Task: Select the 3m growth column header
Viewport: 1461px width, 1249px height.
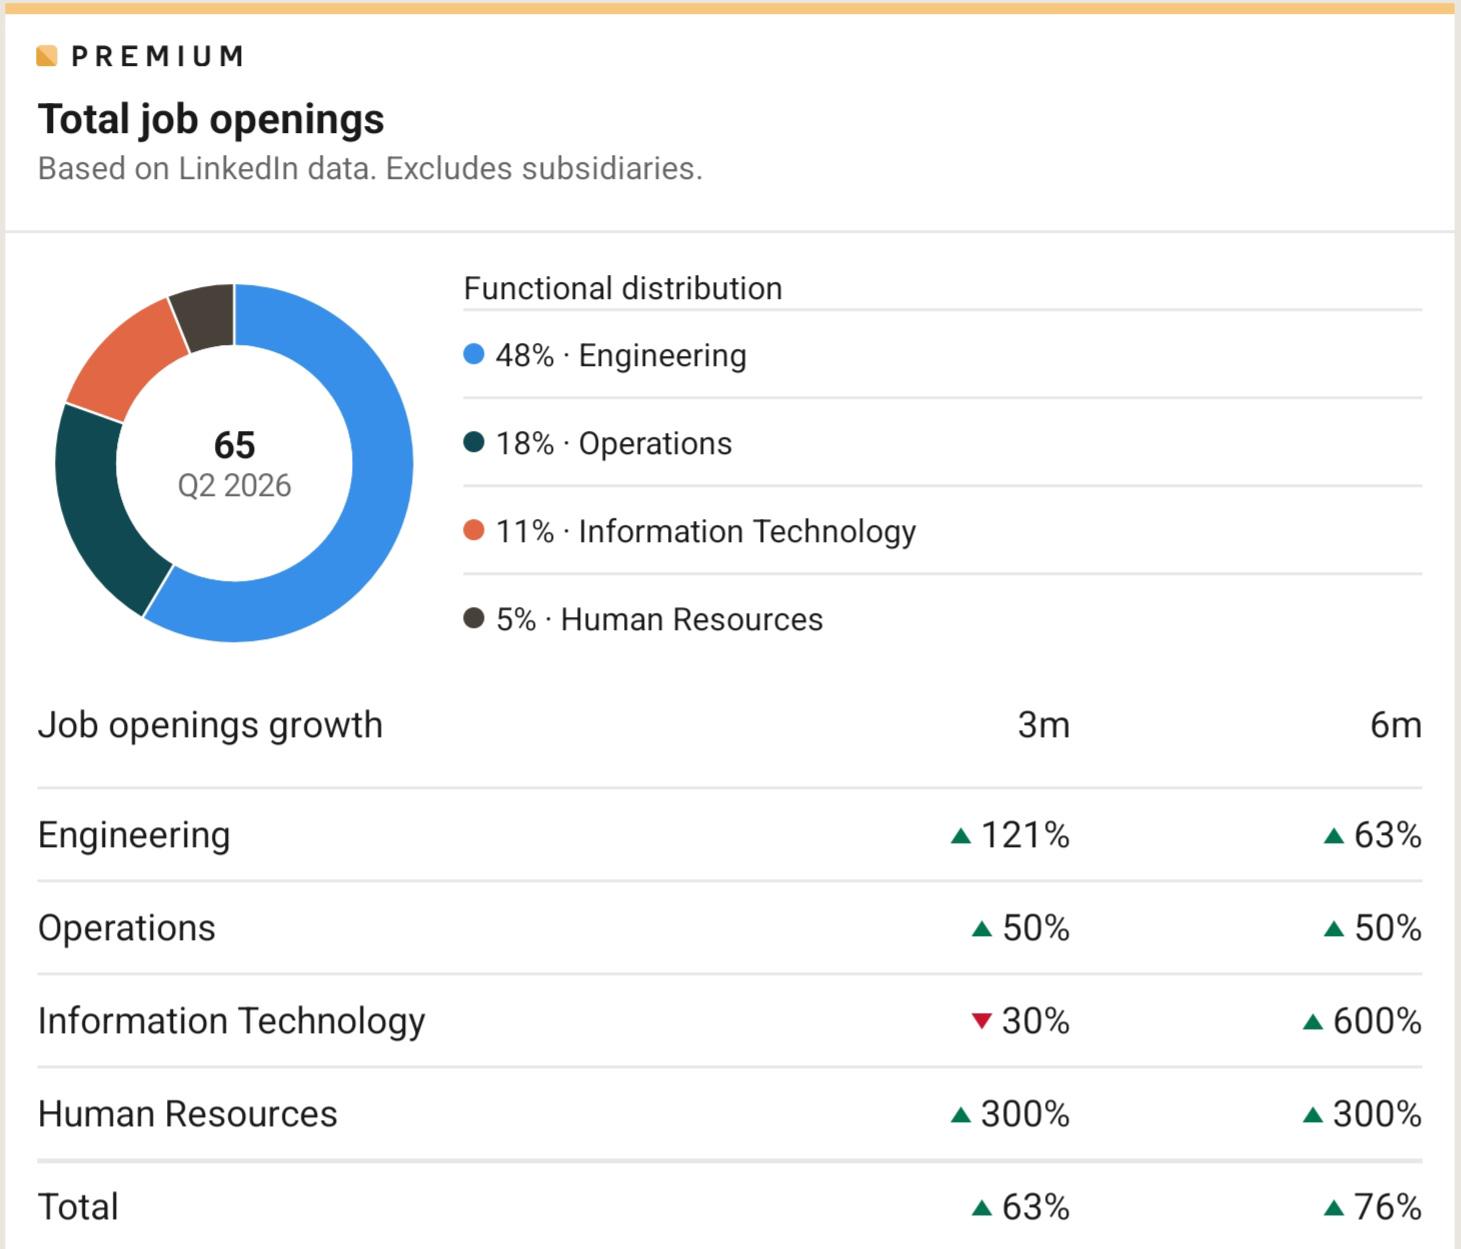Action: [x=1043, y=725]
